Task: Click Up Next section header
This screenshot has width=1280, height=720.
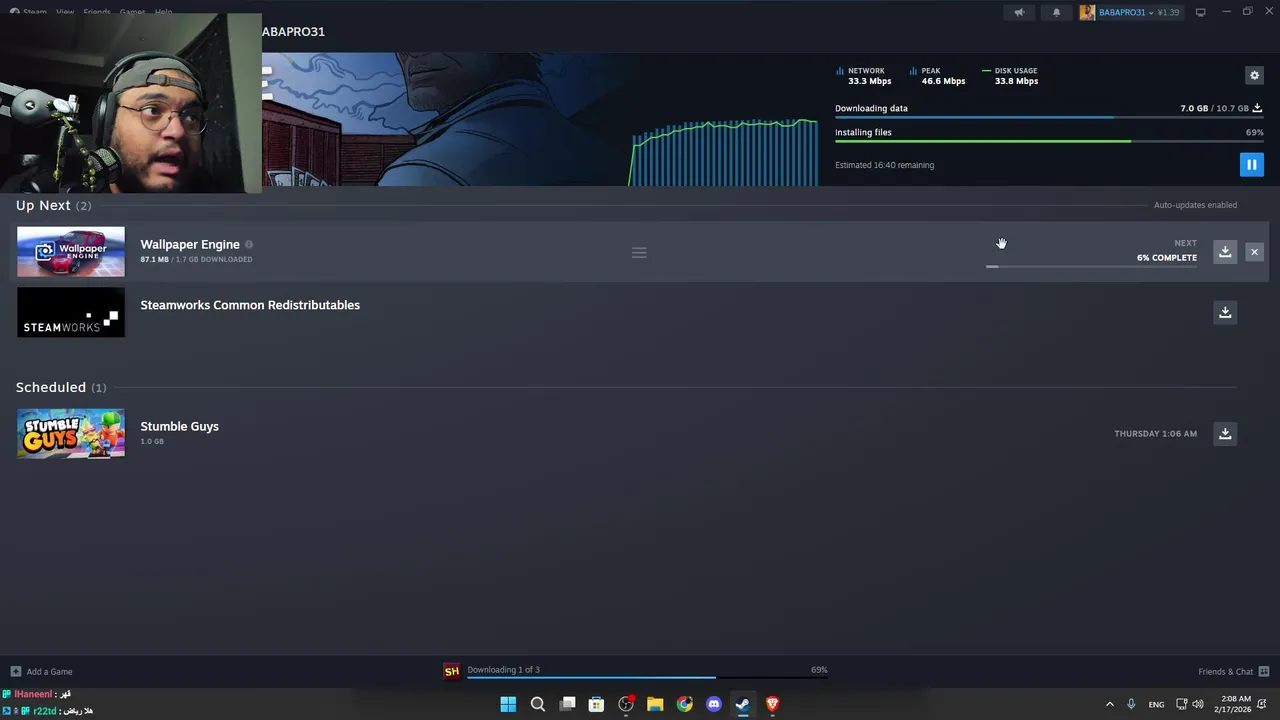Action: pyautogui.click(x=53, y=205)
